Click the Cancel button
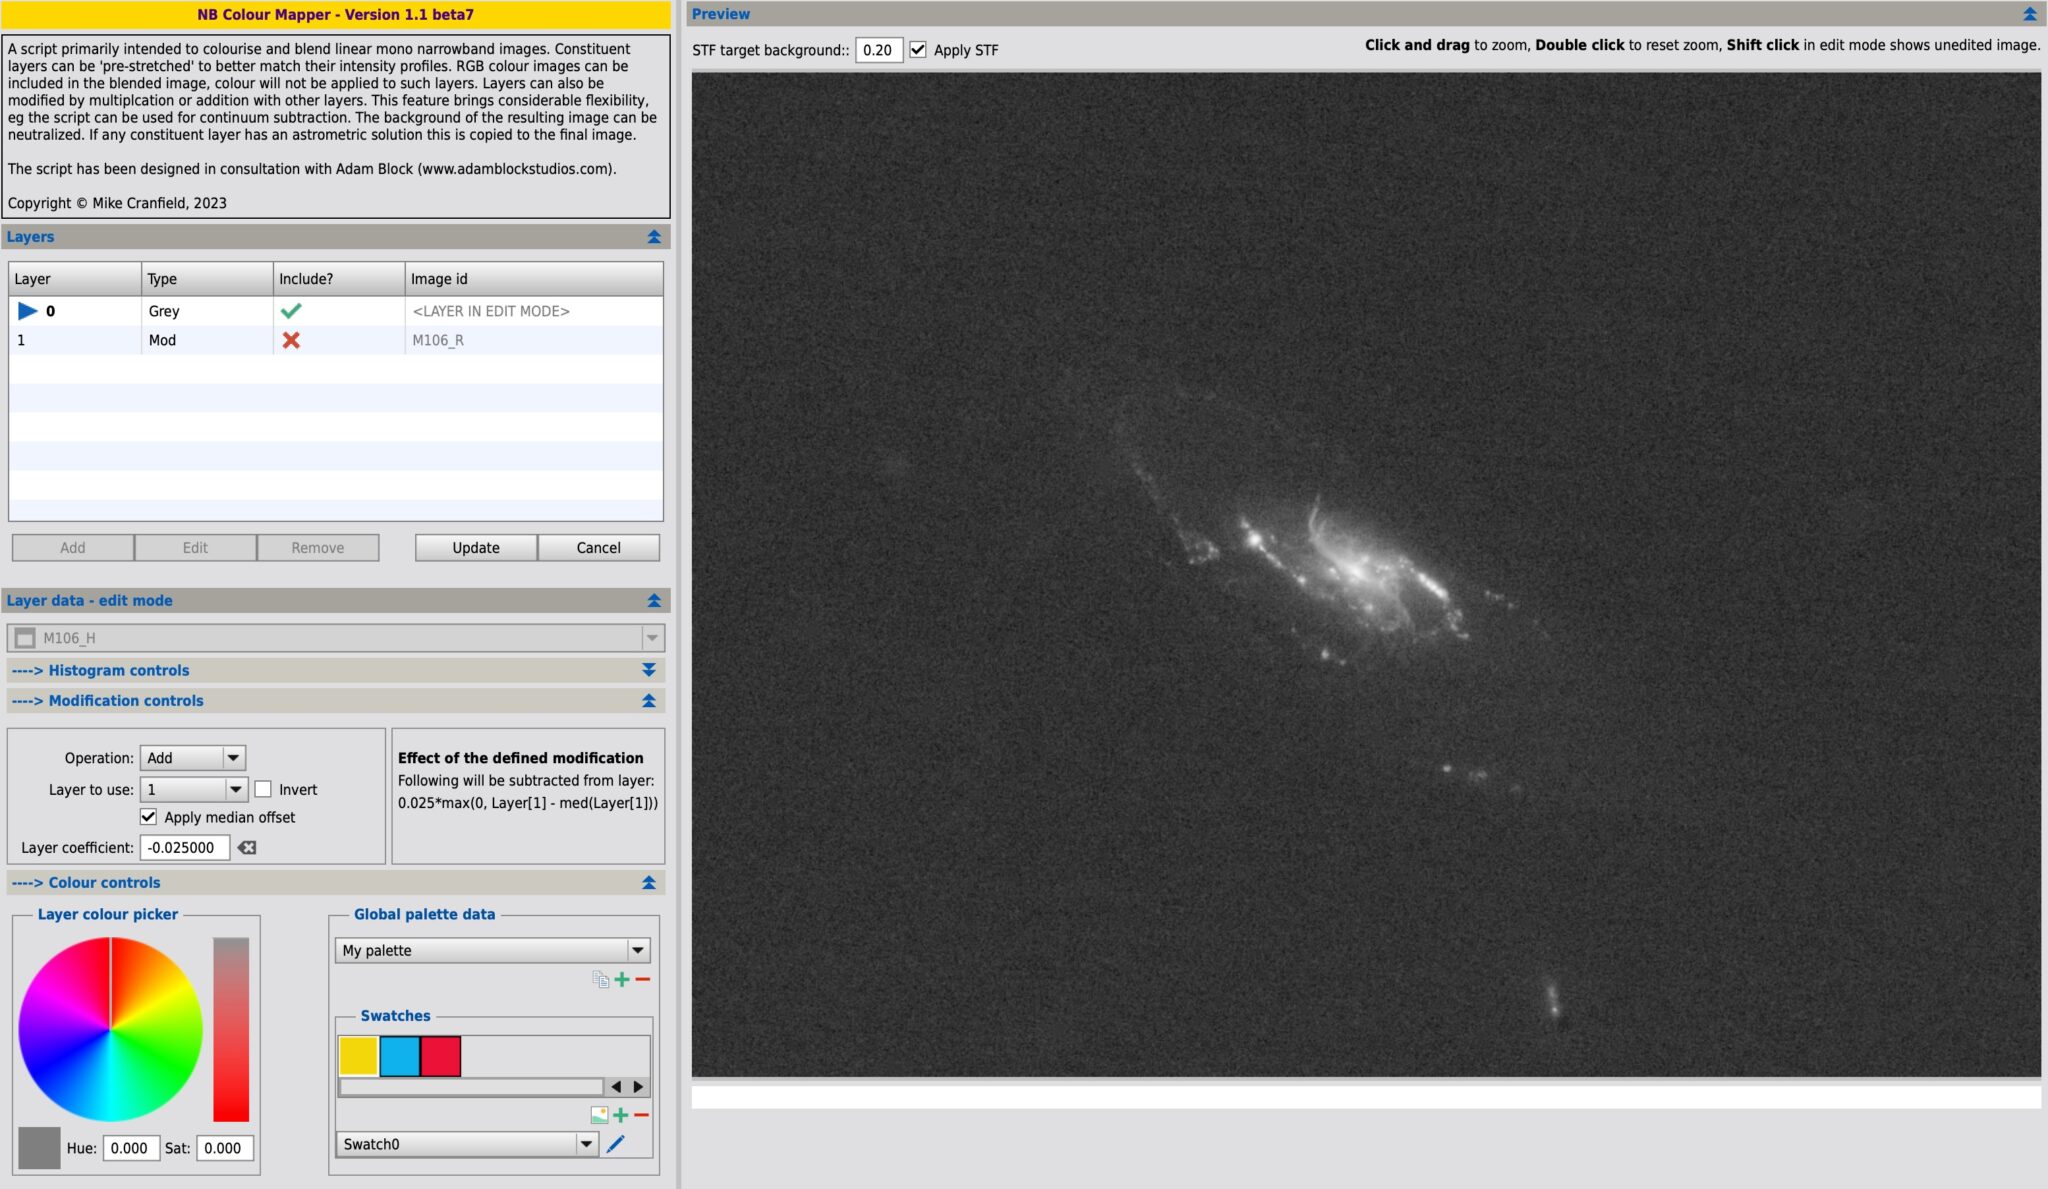 (x=598, y=547)
